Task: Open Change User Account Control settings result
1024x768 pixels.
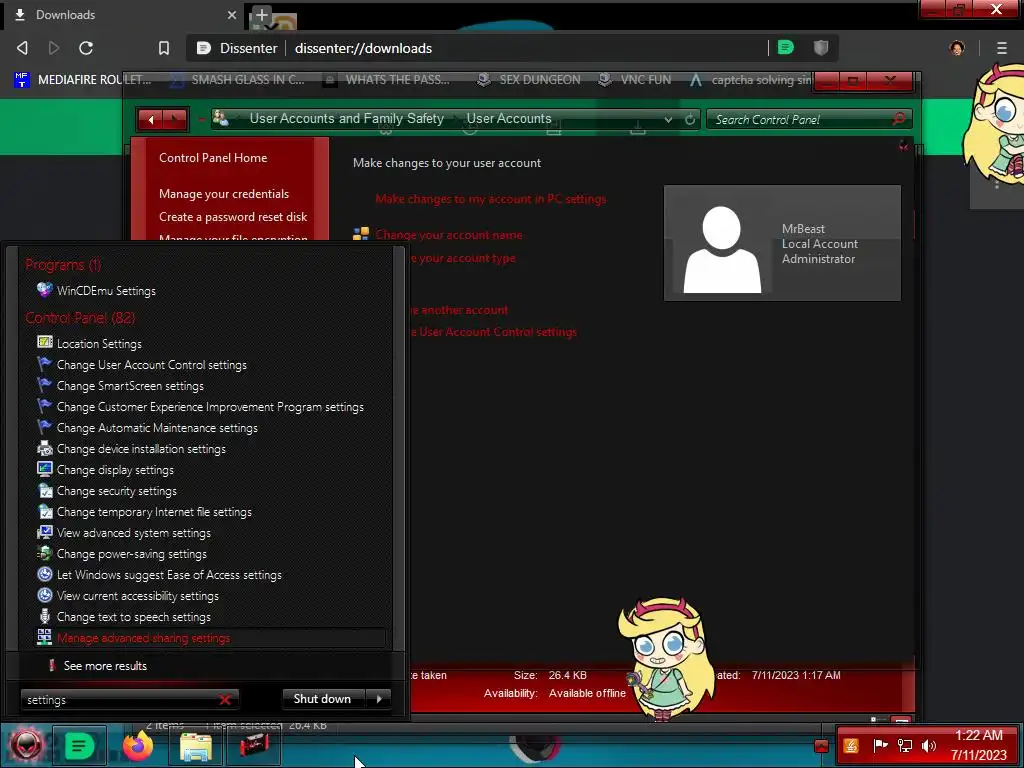Action: (x=142, y=365)
